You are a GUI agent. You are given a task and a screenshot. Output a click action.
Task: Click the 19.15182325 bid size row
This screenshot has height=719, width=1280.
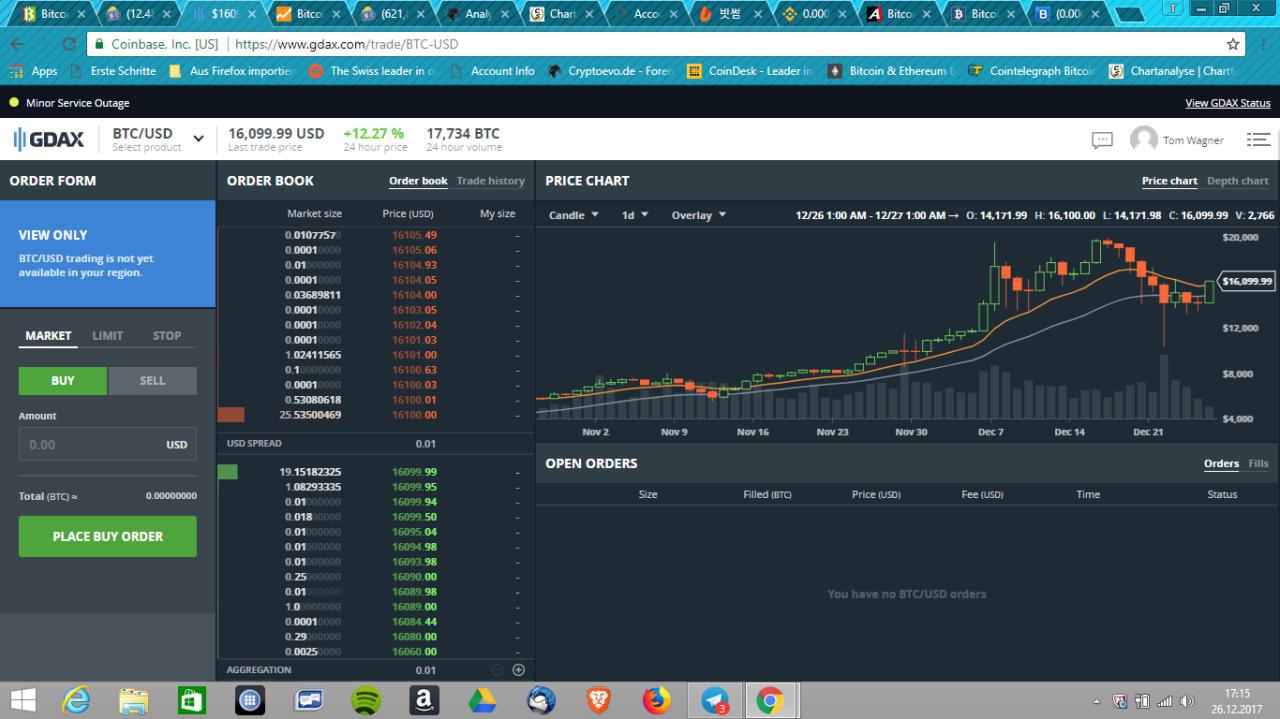pos(376,472)
